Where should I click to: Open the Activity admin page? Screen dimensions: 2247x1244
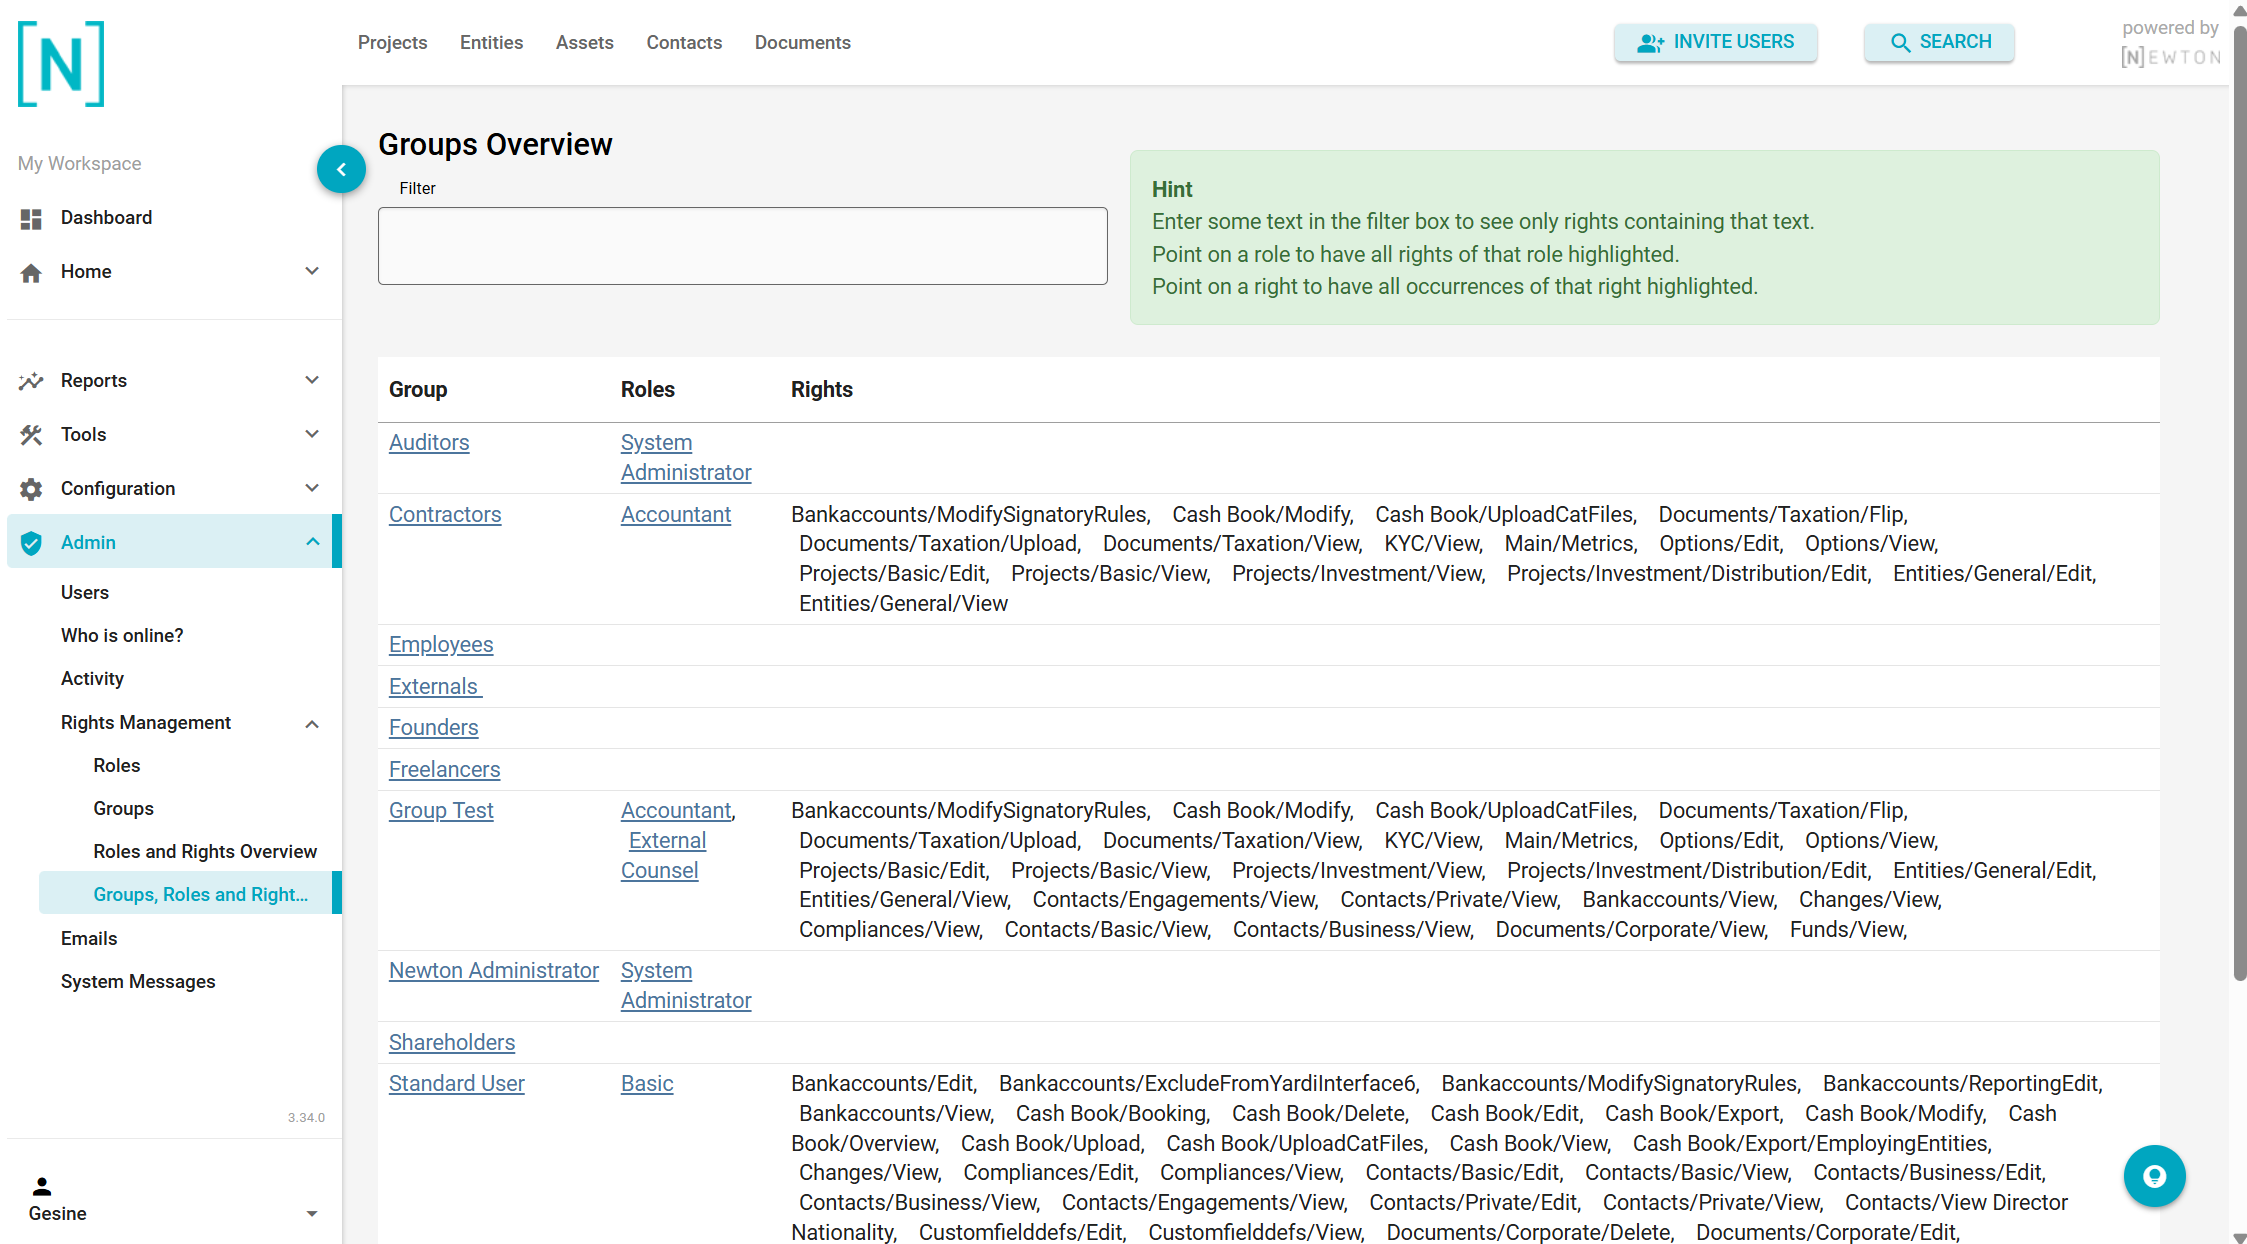92,678
